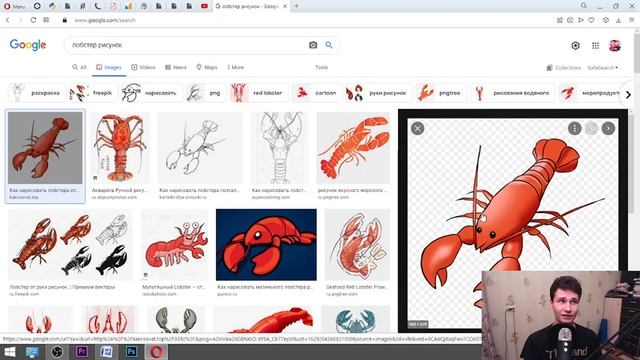Open the selected kaknisovat lobster thumbnail

tap(45, 148)
